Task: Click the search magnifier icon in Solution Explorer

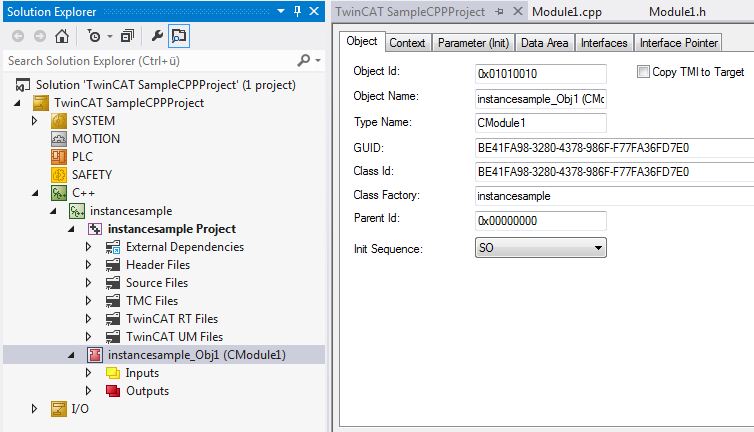Action: (303, 61)
